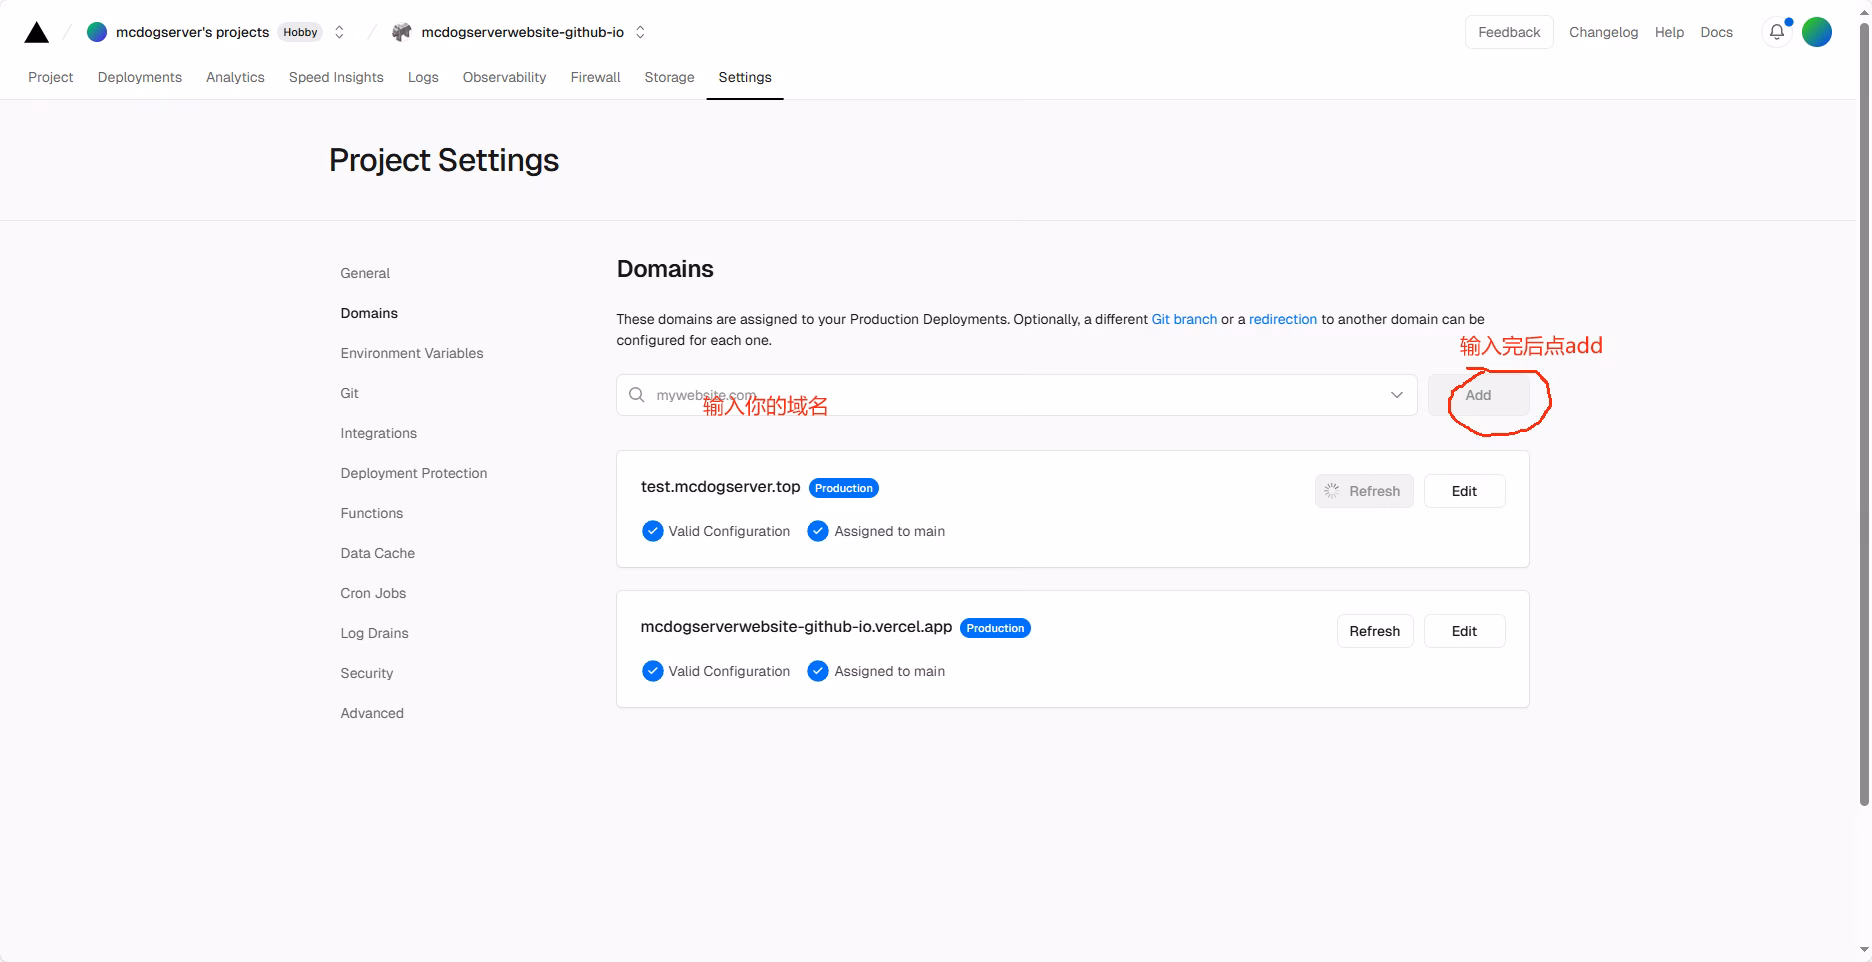Screen dimensions: 1872x962
Task: Open the user avatar menu
Action: click(x=1817, y=32)
